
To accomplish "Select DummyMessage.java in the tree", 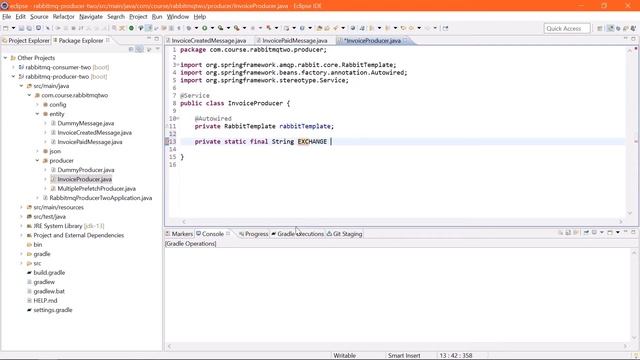I will click(86, 123).
